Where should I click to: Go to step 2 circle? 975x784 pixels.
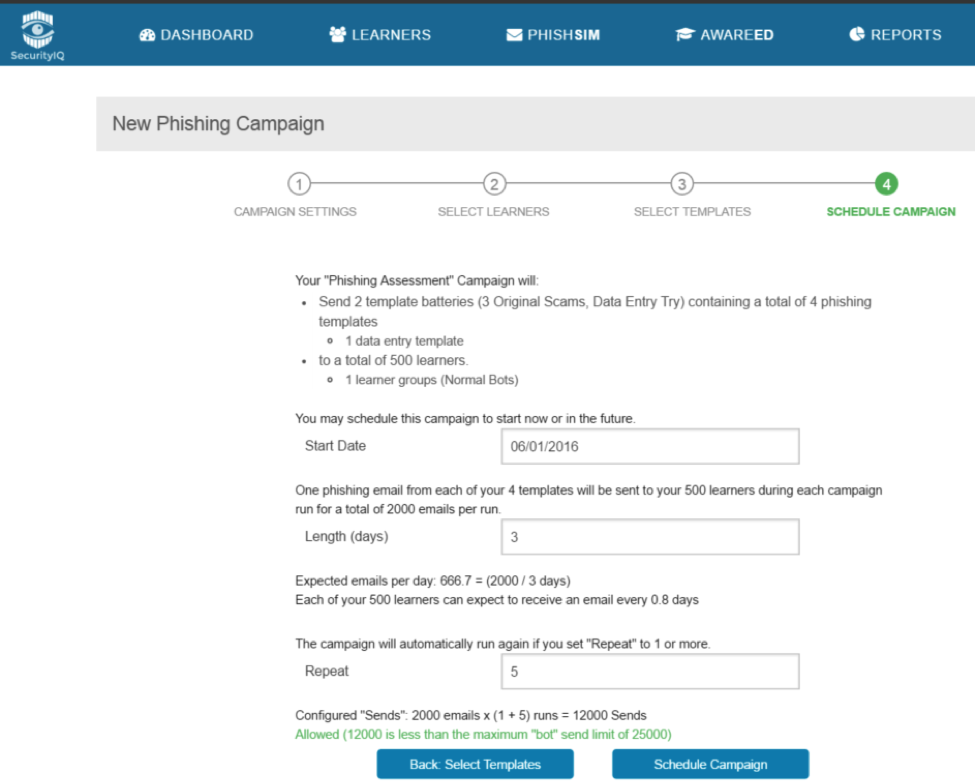[x=494, y=184]
